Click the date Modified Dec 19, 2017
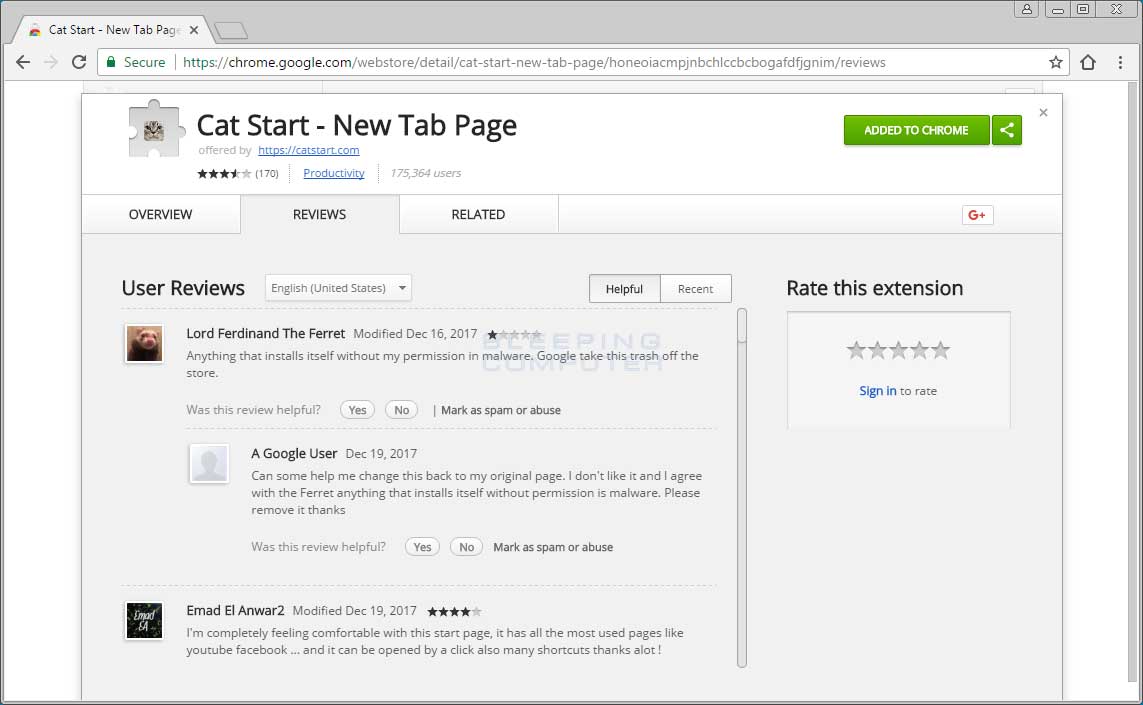This screenshot has width=1143, height=705. [354, 610]
